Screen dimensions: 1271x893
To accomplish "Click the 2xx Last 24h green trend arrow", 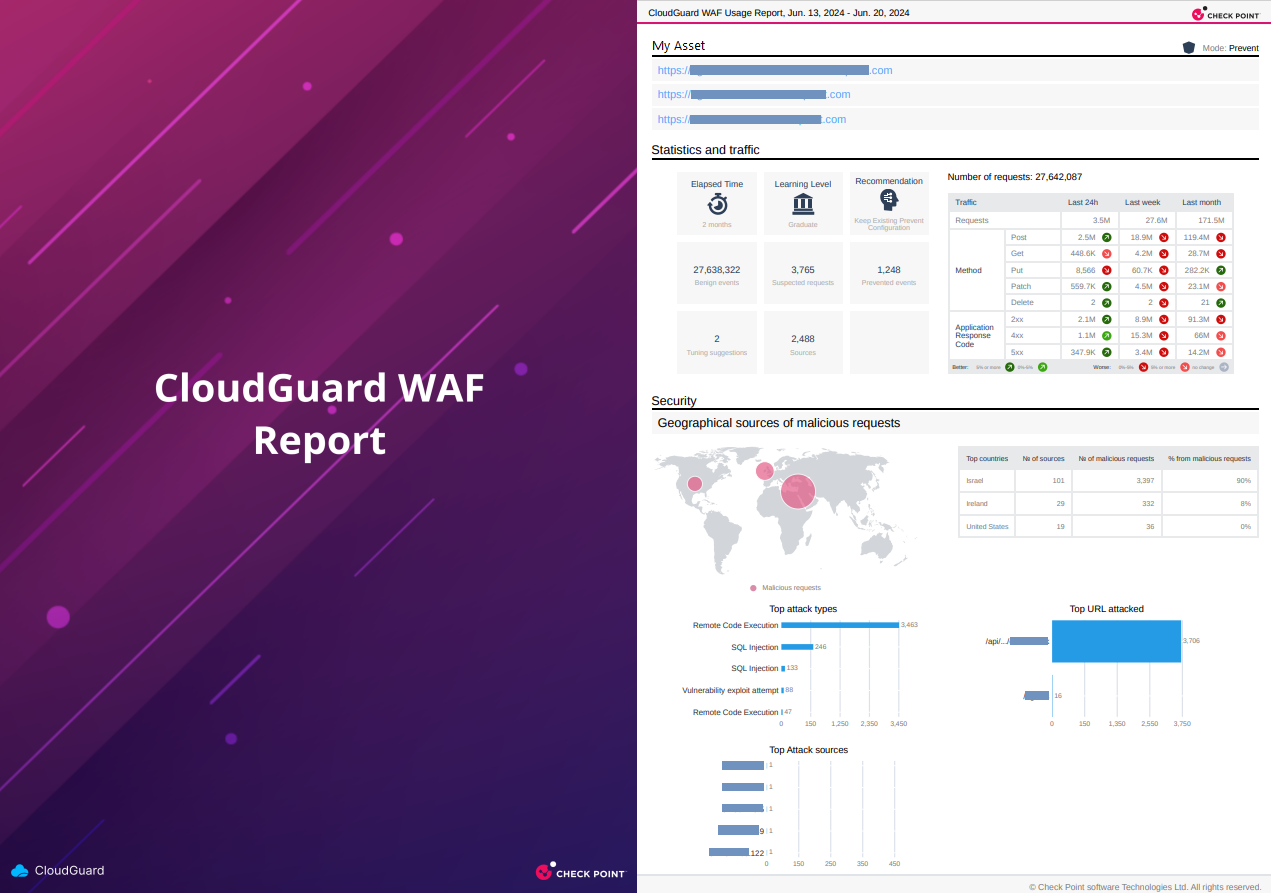I will pyautogui.click(x=1107, y=319).
